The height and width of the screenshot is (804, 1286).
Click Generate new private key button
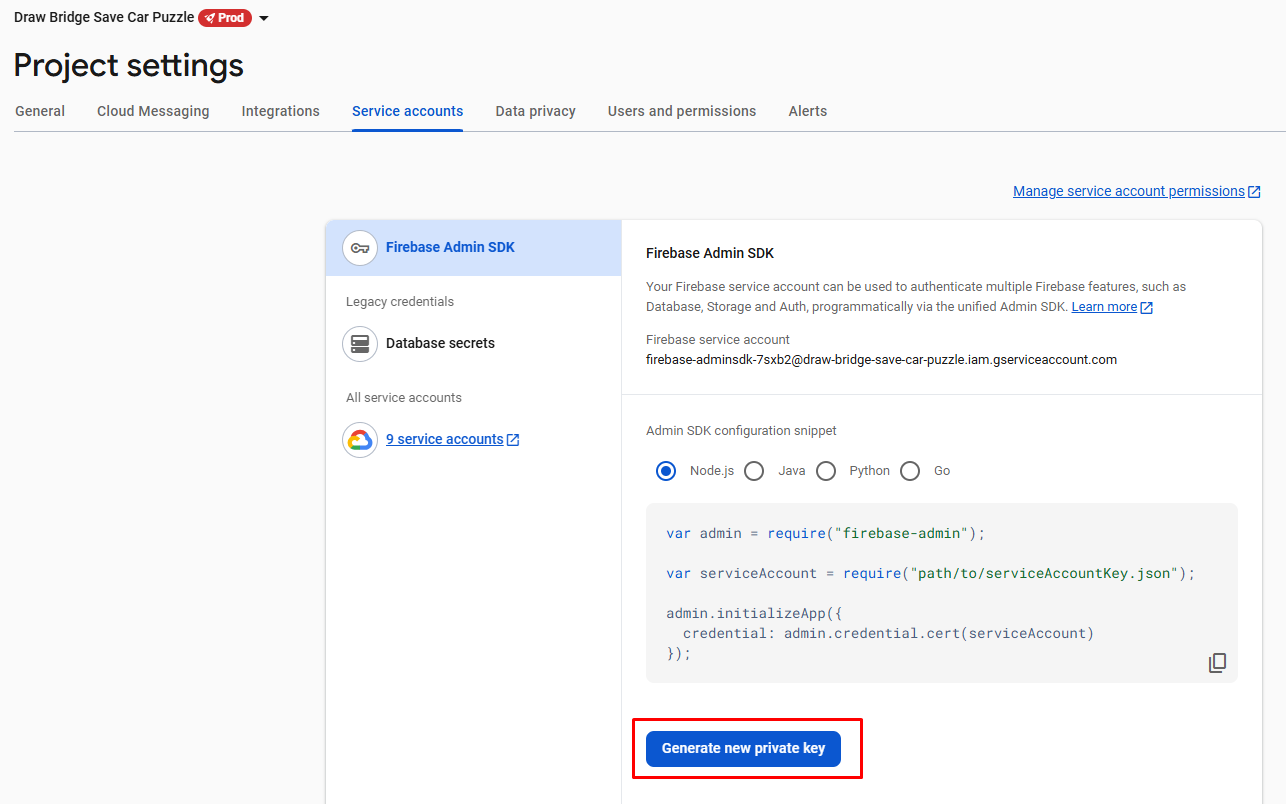coord(743,749)
